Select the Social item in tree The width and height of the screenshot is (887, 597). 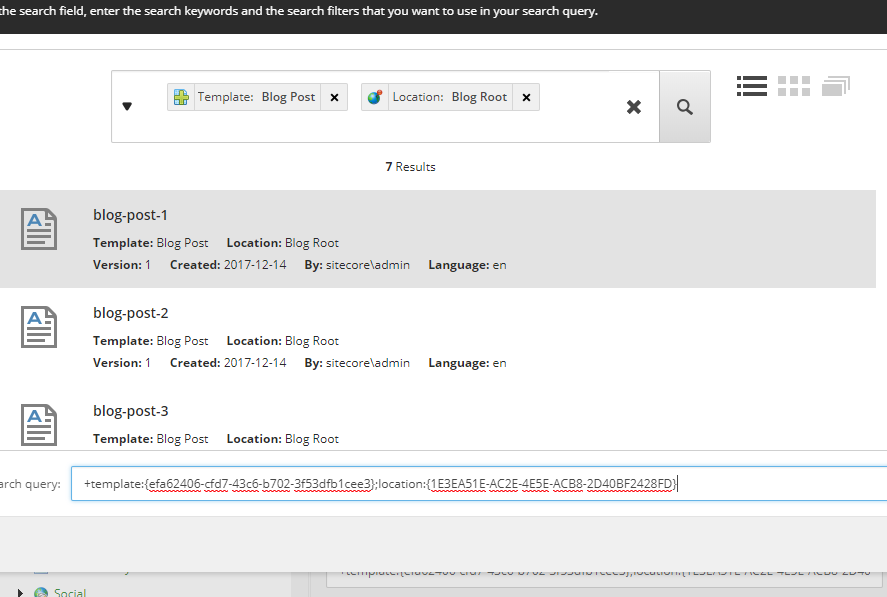(x=70, y=592)
